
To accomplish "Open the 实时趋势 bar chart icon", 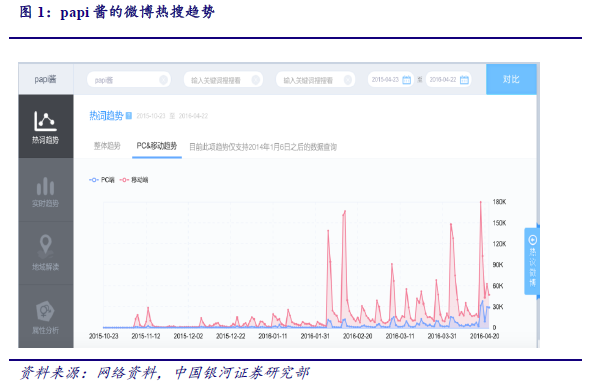I will pyautogui.click(x=45, y=186).
